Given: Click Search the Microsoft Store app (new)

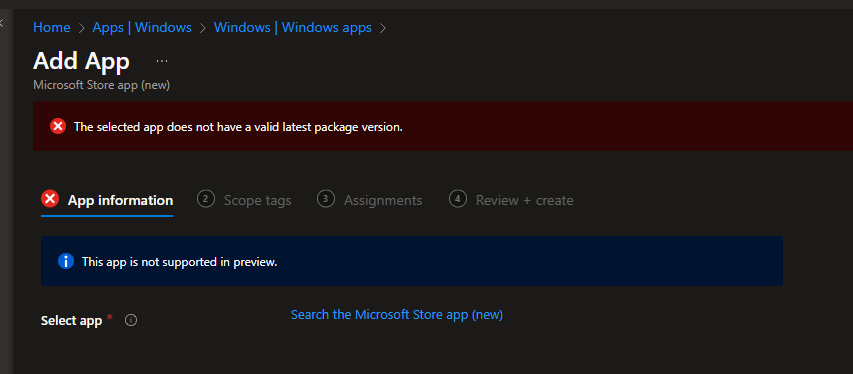Looking at the screenshot, I should pos(397,314).
